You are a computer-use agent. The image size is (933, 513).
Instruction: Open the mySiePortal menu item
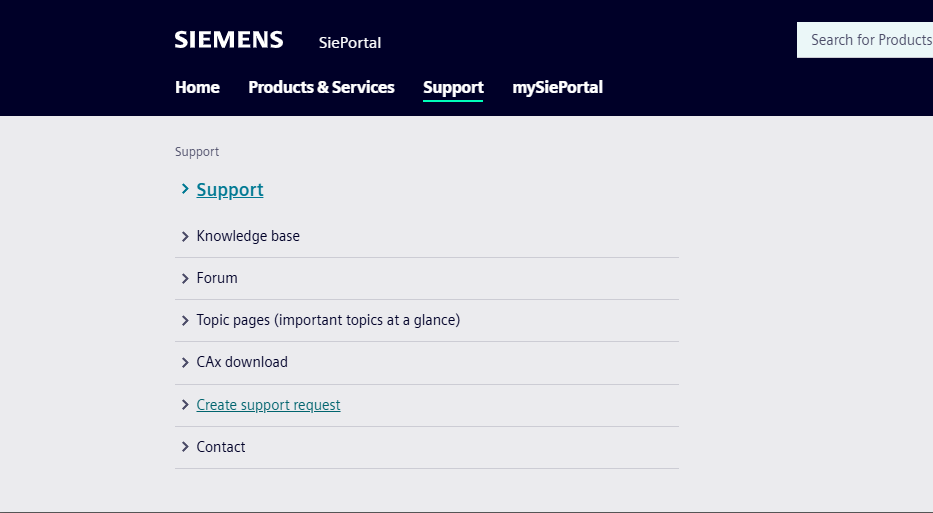coord(557,87)
